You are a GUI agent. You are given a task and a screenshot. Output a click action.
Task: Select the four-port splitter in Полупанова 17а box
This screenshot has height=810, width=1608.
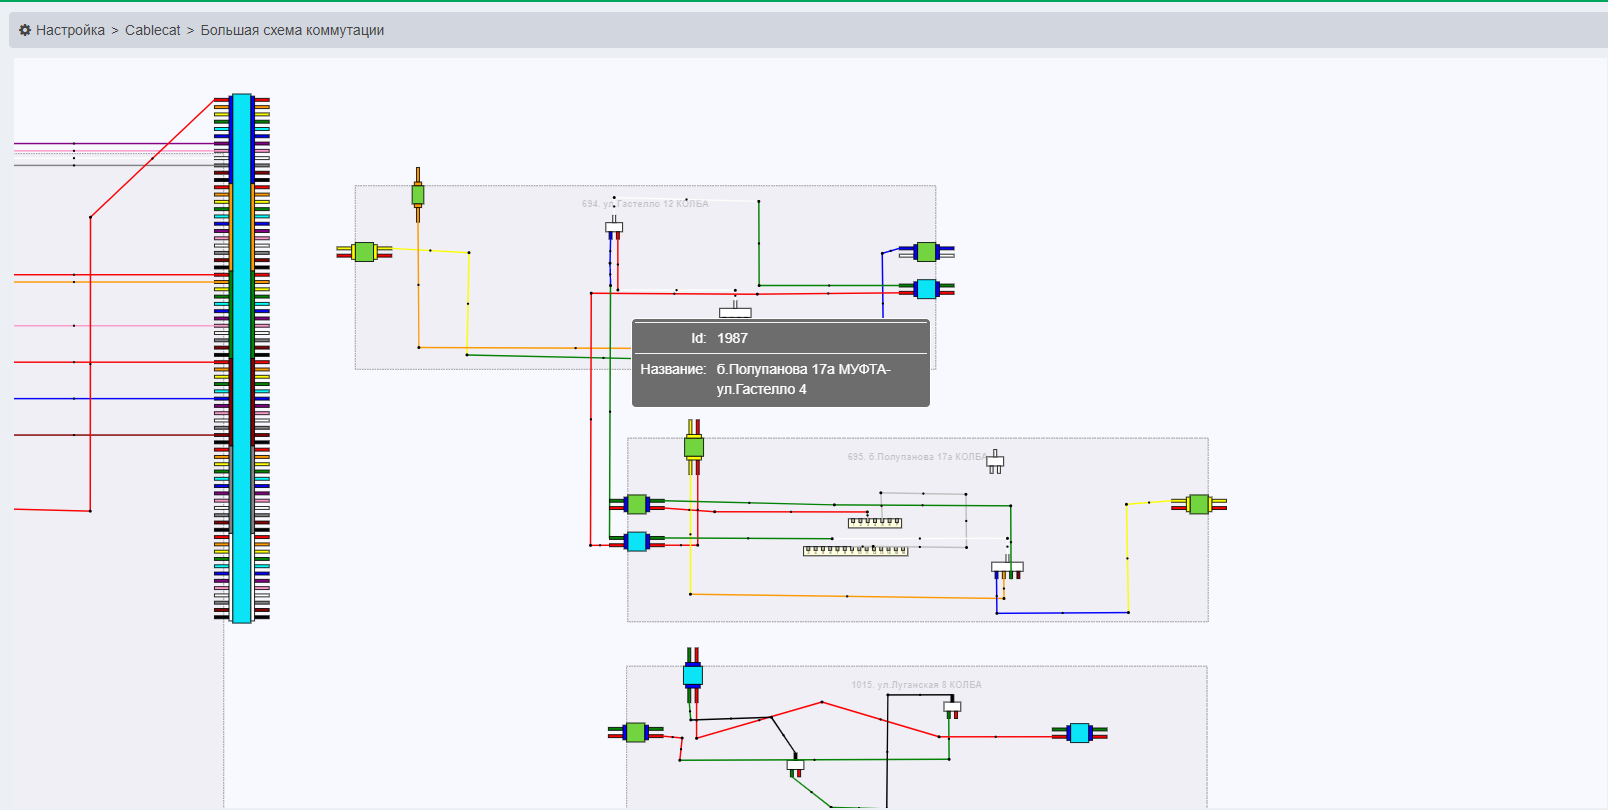1007,567
